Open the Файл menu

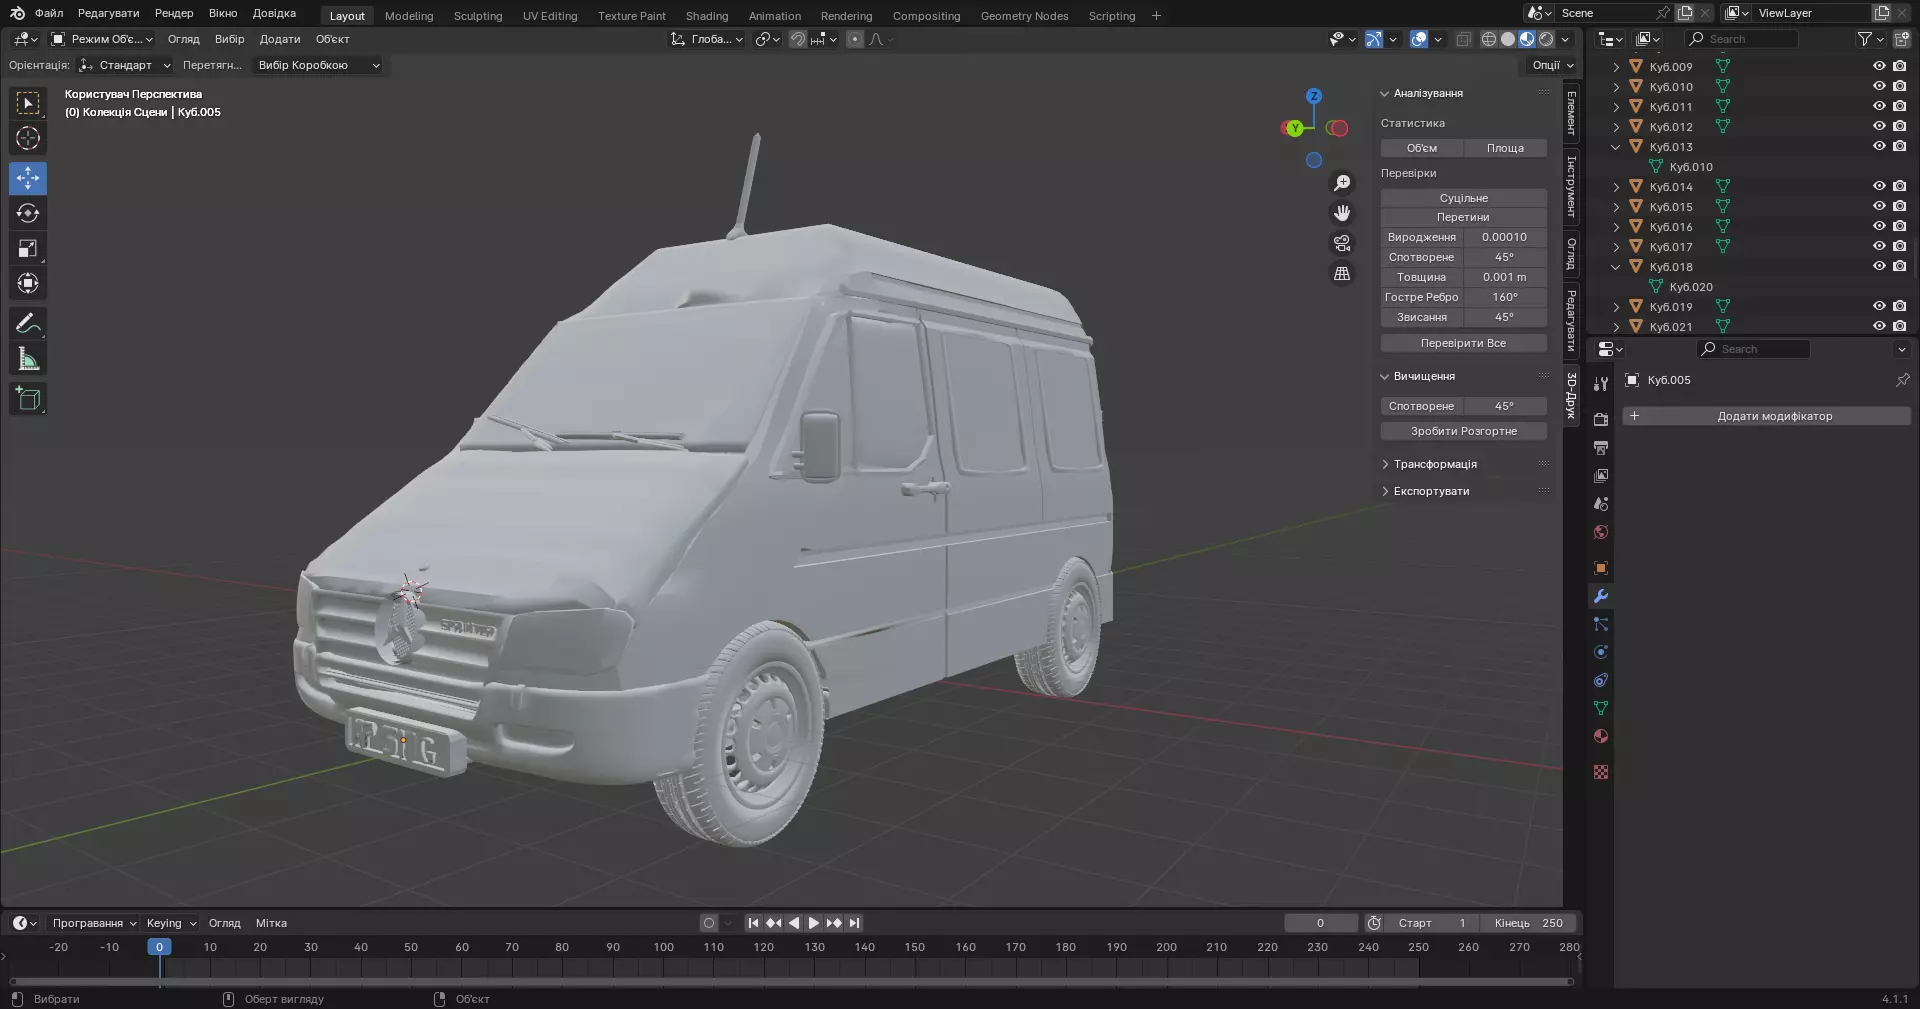48,13
